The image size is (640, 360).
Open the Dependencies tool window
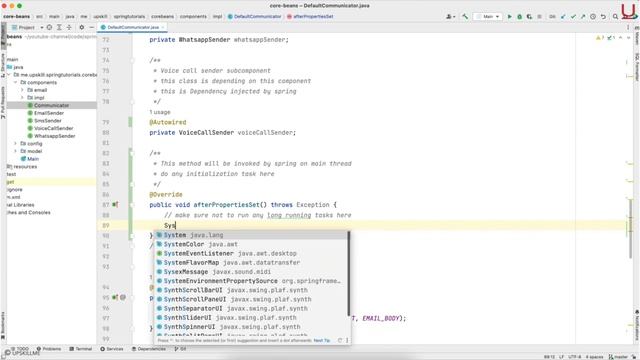(149, 349)
